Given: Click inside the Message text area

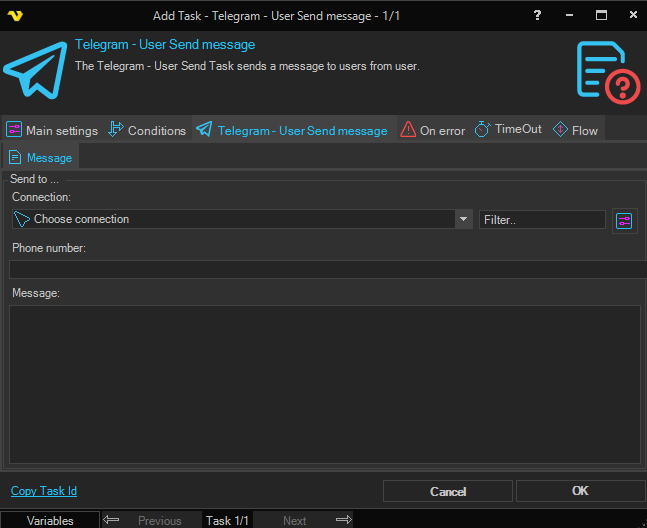Looking at the screenshot, I should coord(324,384).
